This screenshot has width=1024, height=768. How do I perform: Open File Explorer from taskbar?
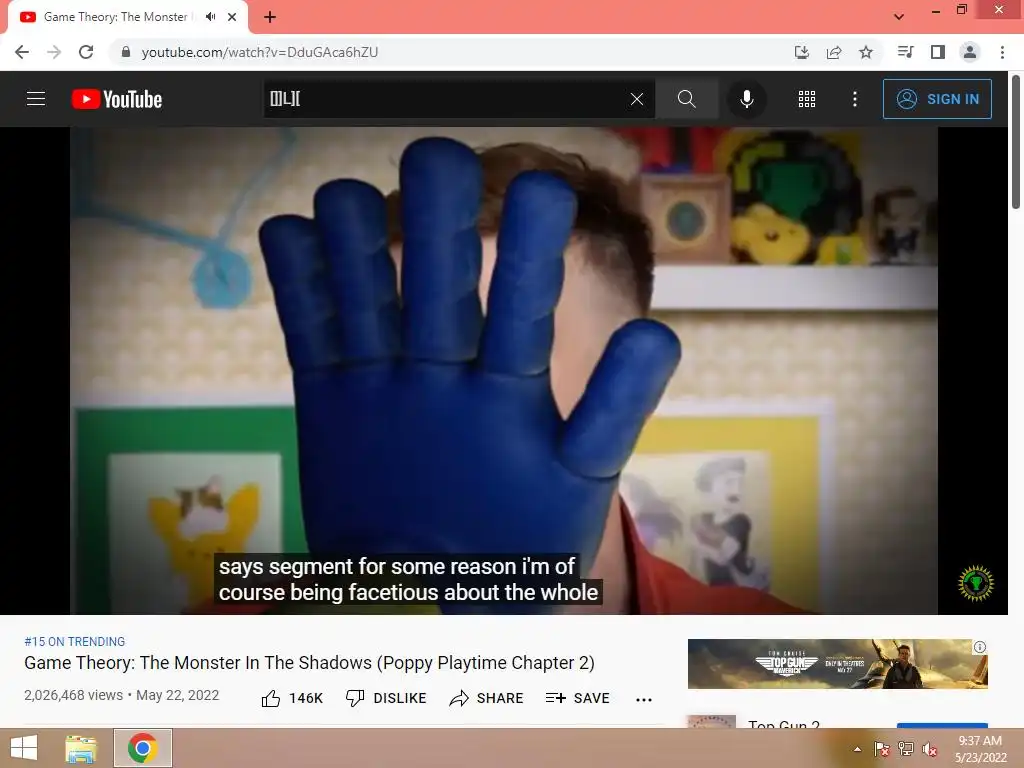81,748
